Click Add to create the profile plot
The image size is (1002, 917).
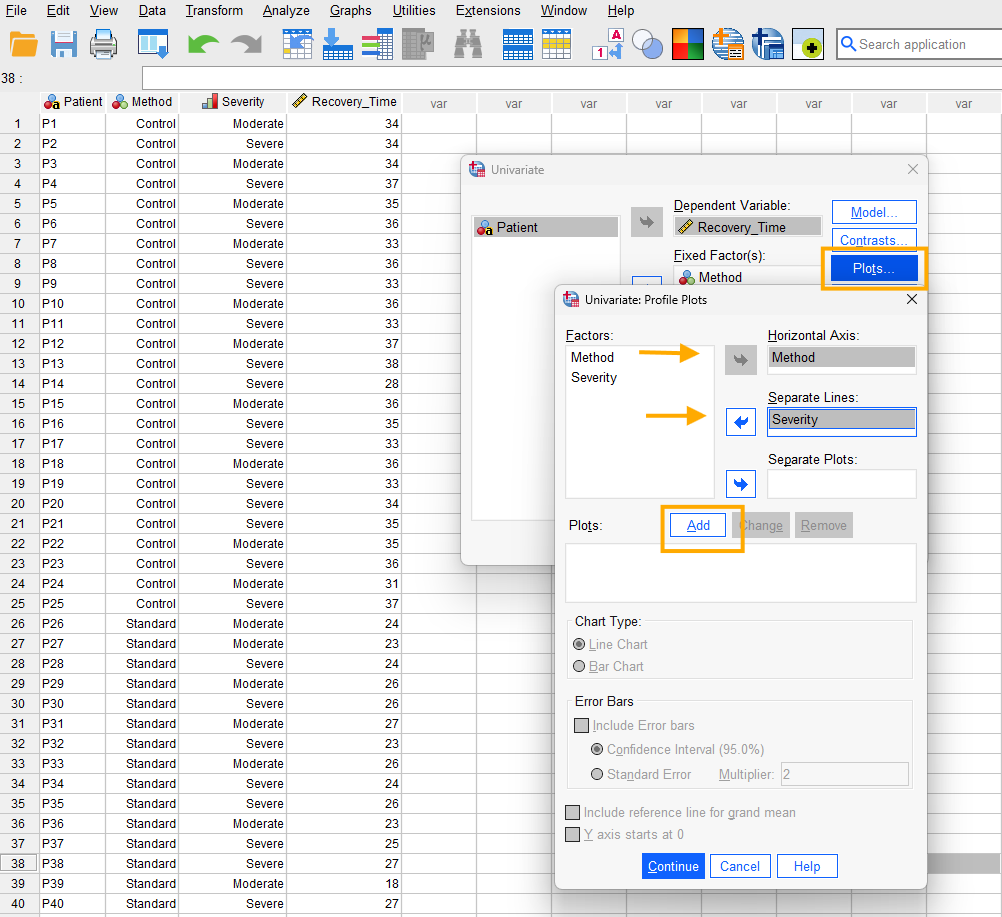coord(698,524)
